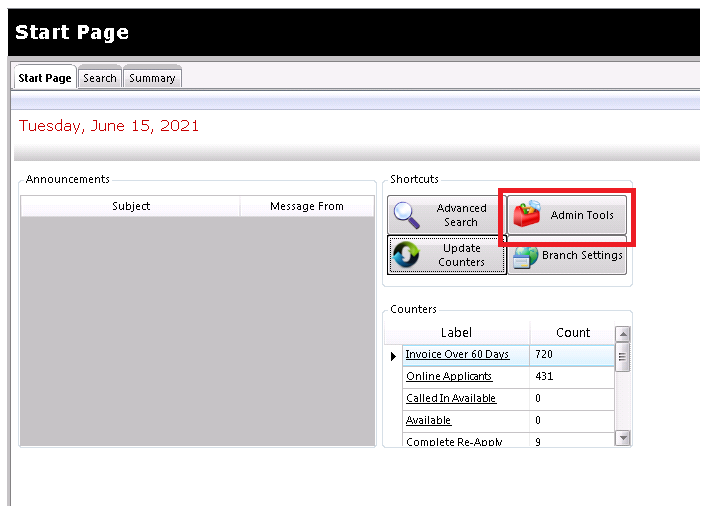
Task: Click the count 0 for Called In Available
Action: (538, 398)
